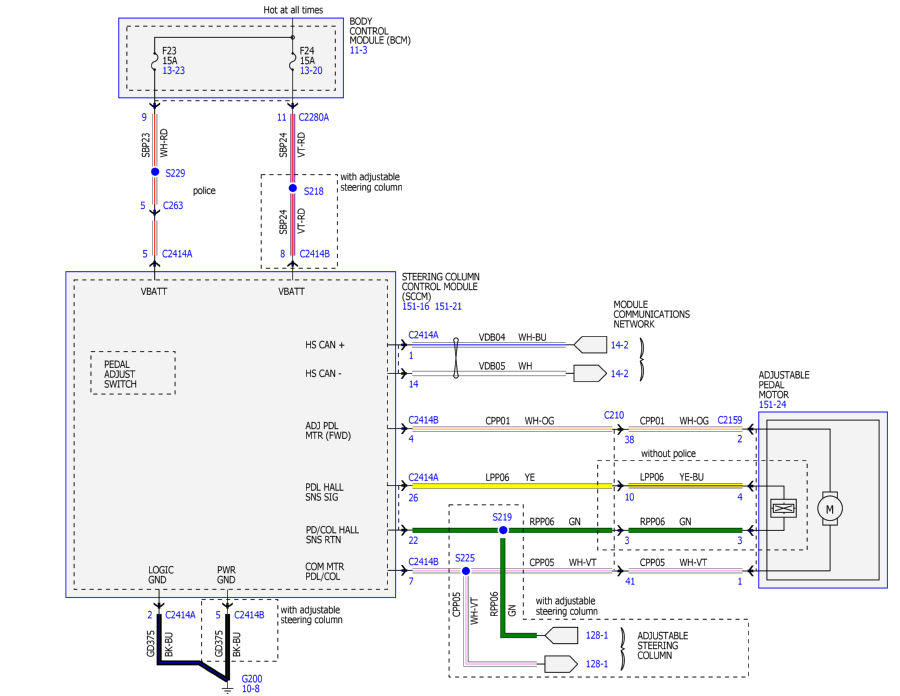Open the 13-23 reference for fuse F23
900x696 pixels.
click(x=173, y=71)
